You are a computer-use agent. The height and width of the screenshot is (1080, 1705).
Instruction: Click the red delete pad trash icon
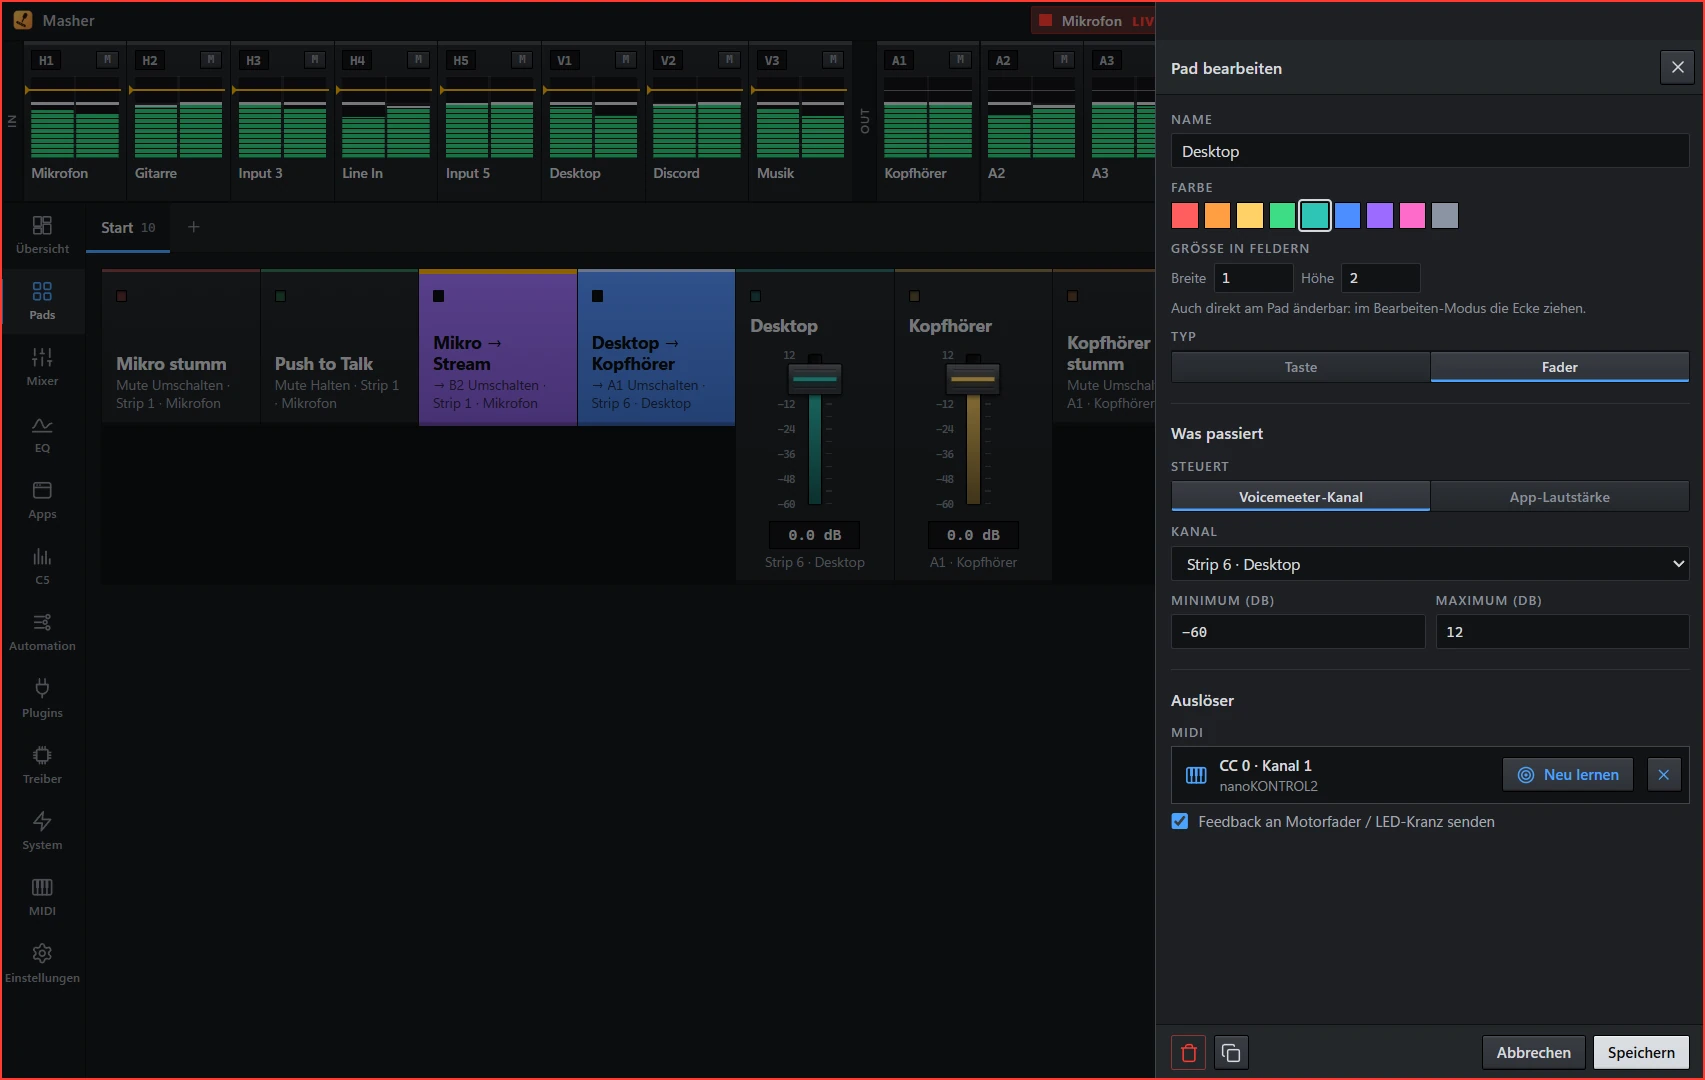[x=1188, y=1052]
